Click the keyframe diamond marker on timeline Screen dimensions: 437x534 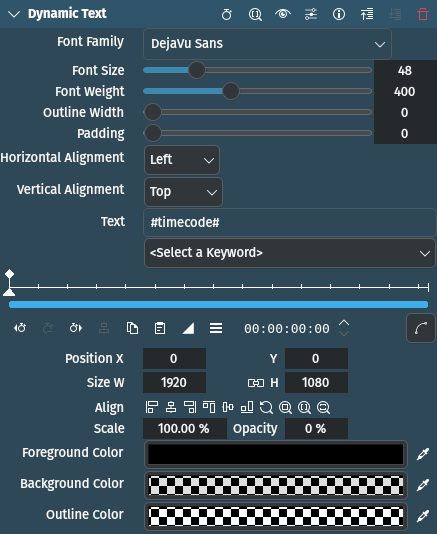[9, 274]
